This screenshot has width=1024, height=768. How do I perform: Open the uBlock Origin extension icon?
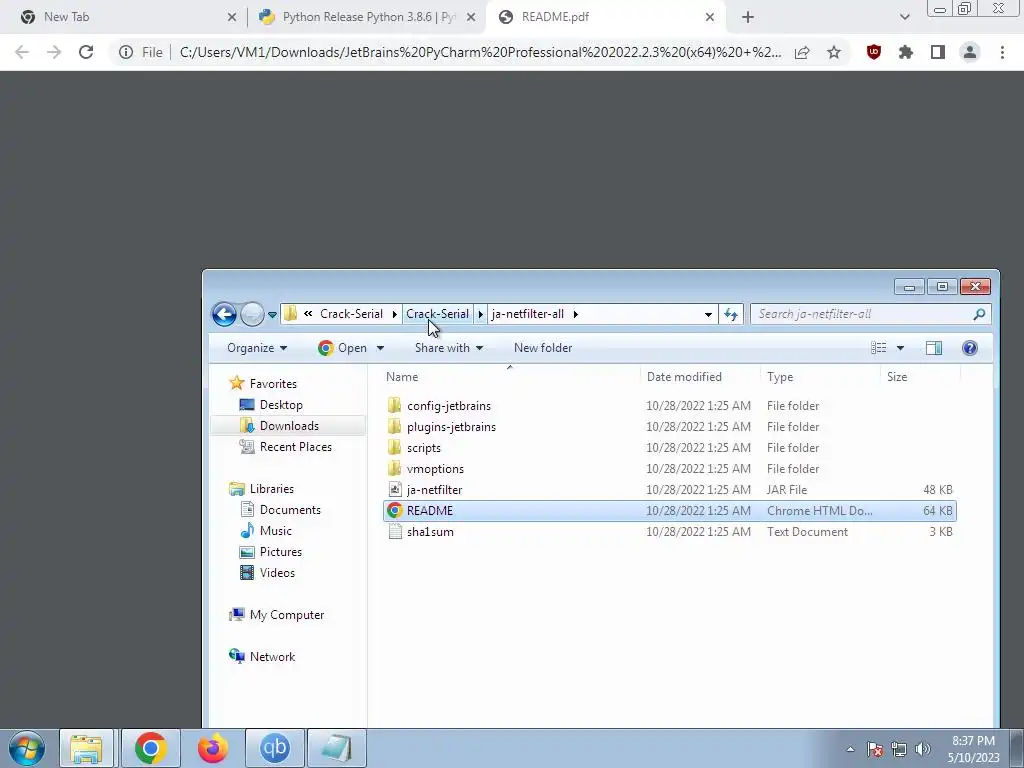[873, 52]
